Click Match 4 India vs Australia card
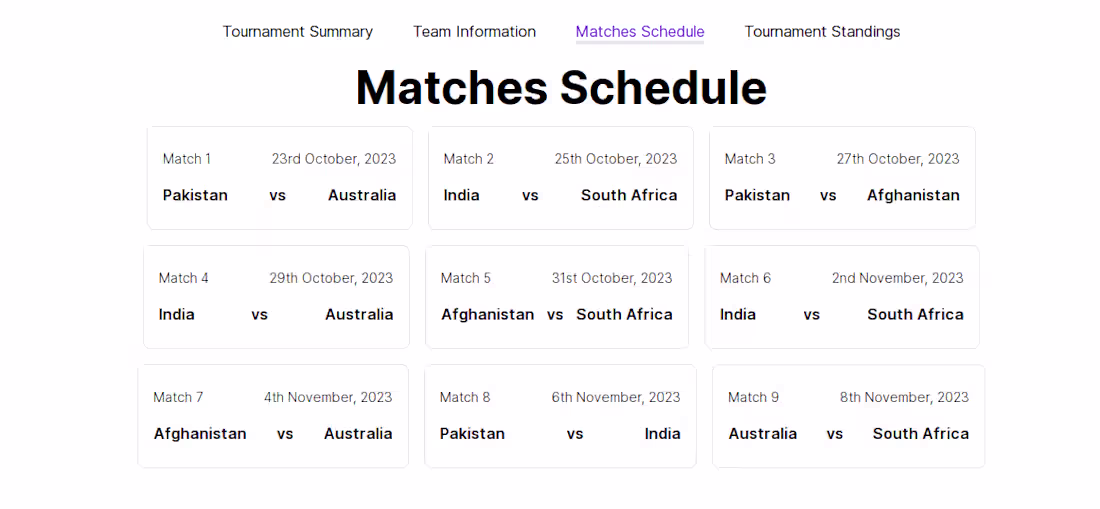1100x509 pixels. [276, 296]
